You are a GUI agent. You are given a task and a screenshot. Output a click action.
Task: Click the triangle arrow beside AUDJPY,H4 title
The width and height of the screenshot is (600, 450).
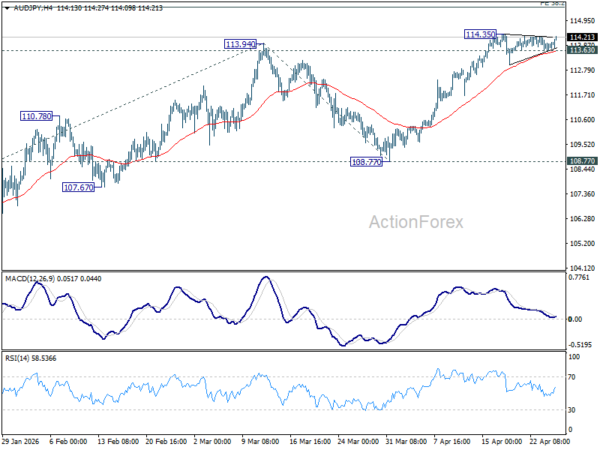7,8
